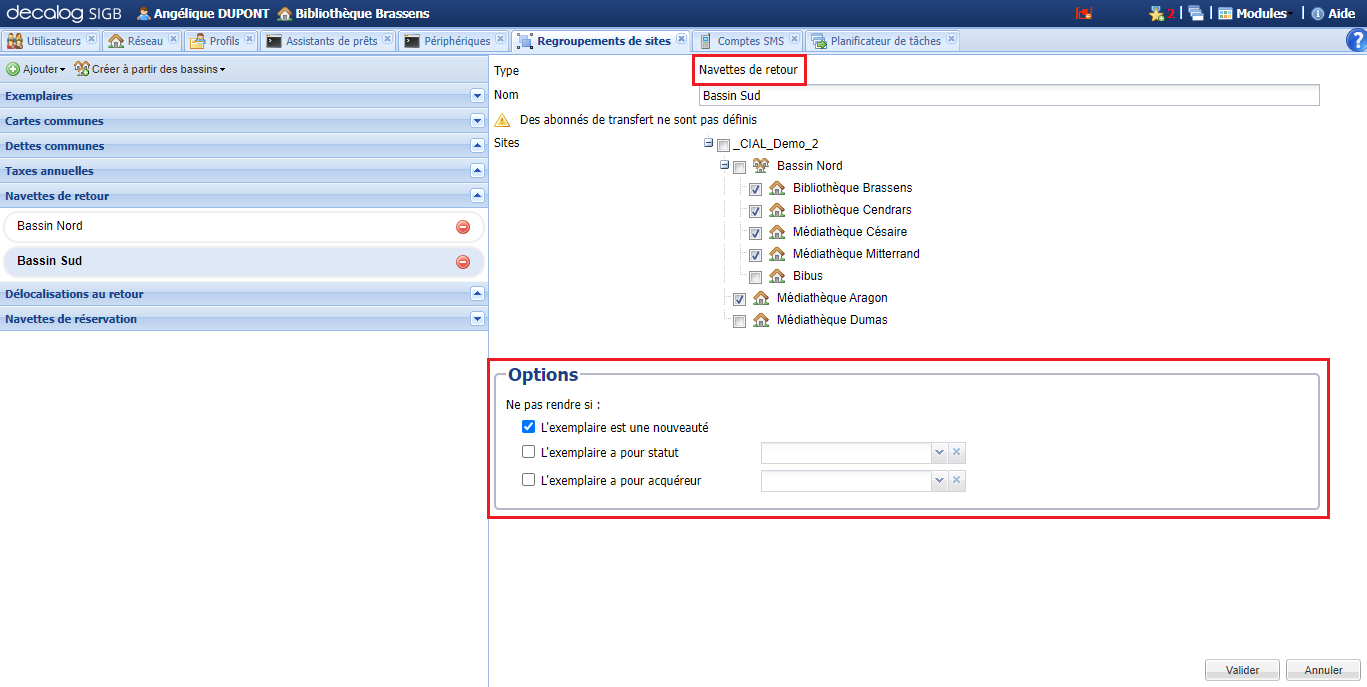
Task: Check the Bibus site checkbox
Action: (x=755, y=277)
